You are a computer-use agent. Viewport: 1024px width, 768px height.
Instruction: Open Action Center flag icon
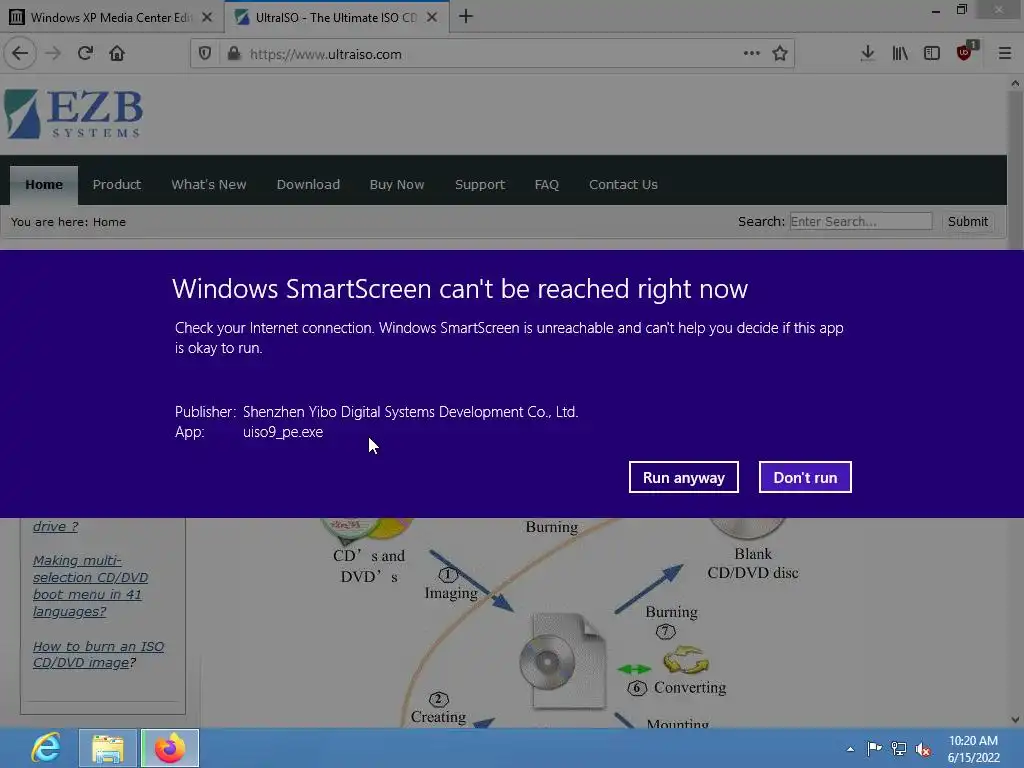point(874,748)
